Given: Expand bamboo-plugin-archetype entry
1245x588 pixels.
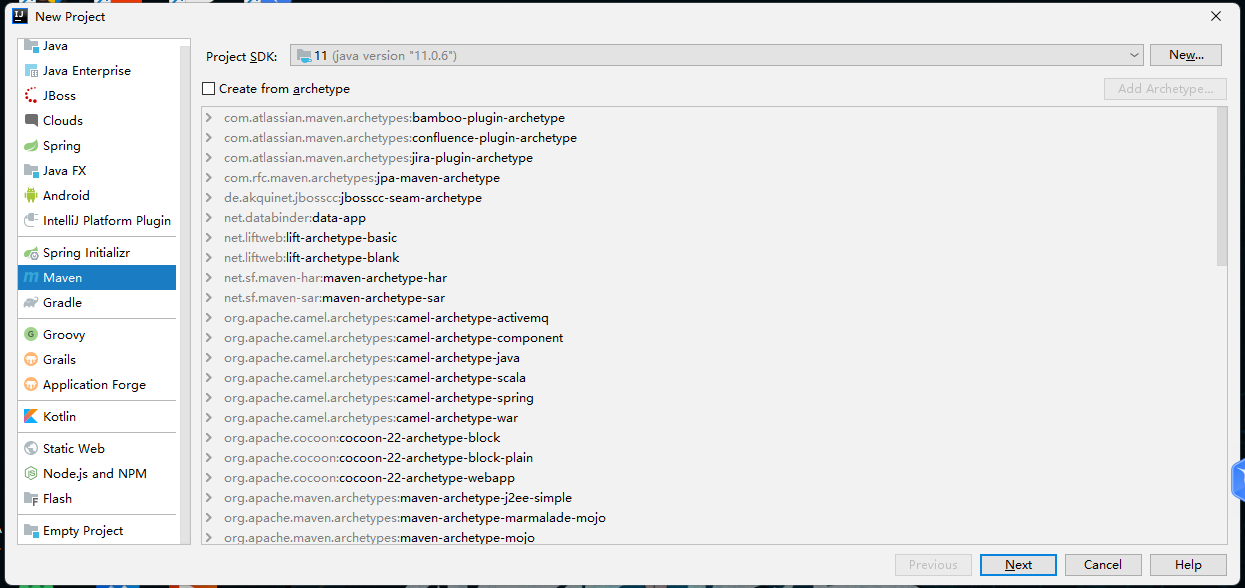Looking at the screenshot, I should [x=209, y=118].
